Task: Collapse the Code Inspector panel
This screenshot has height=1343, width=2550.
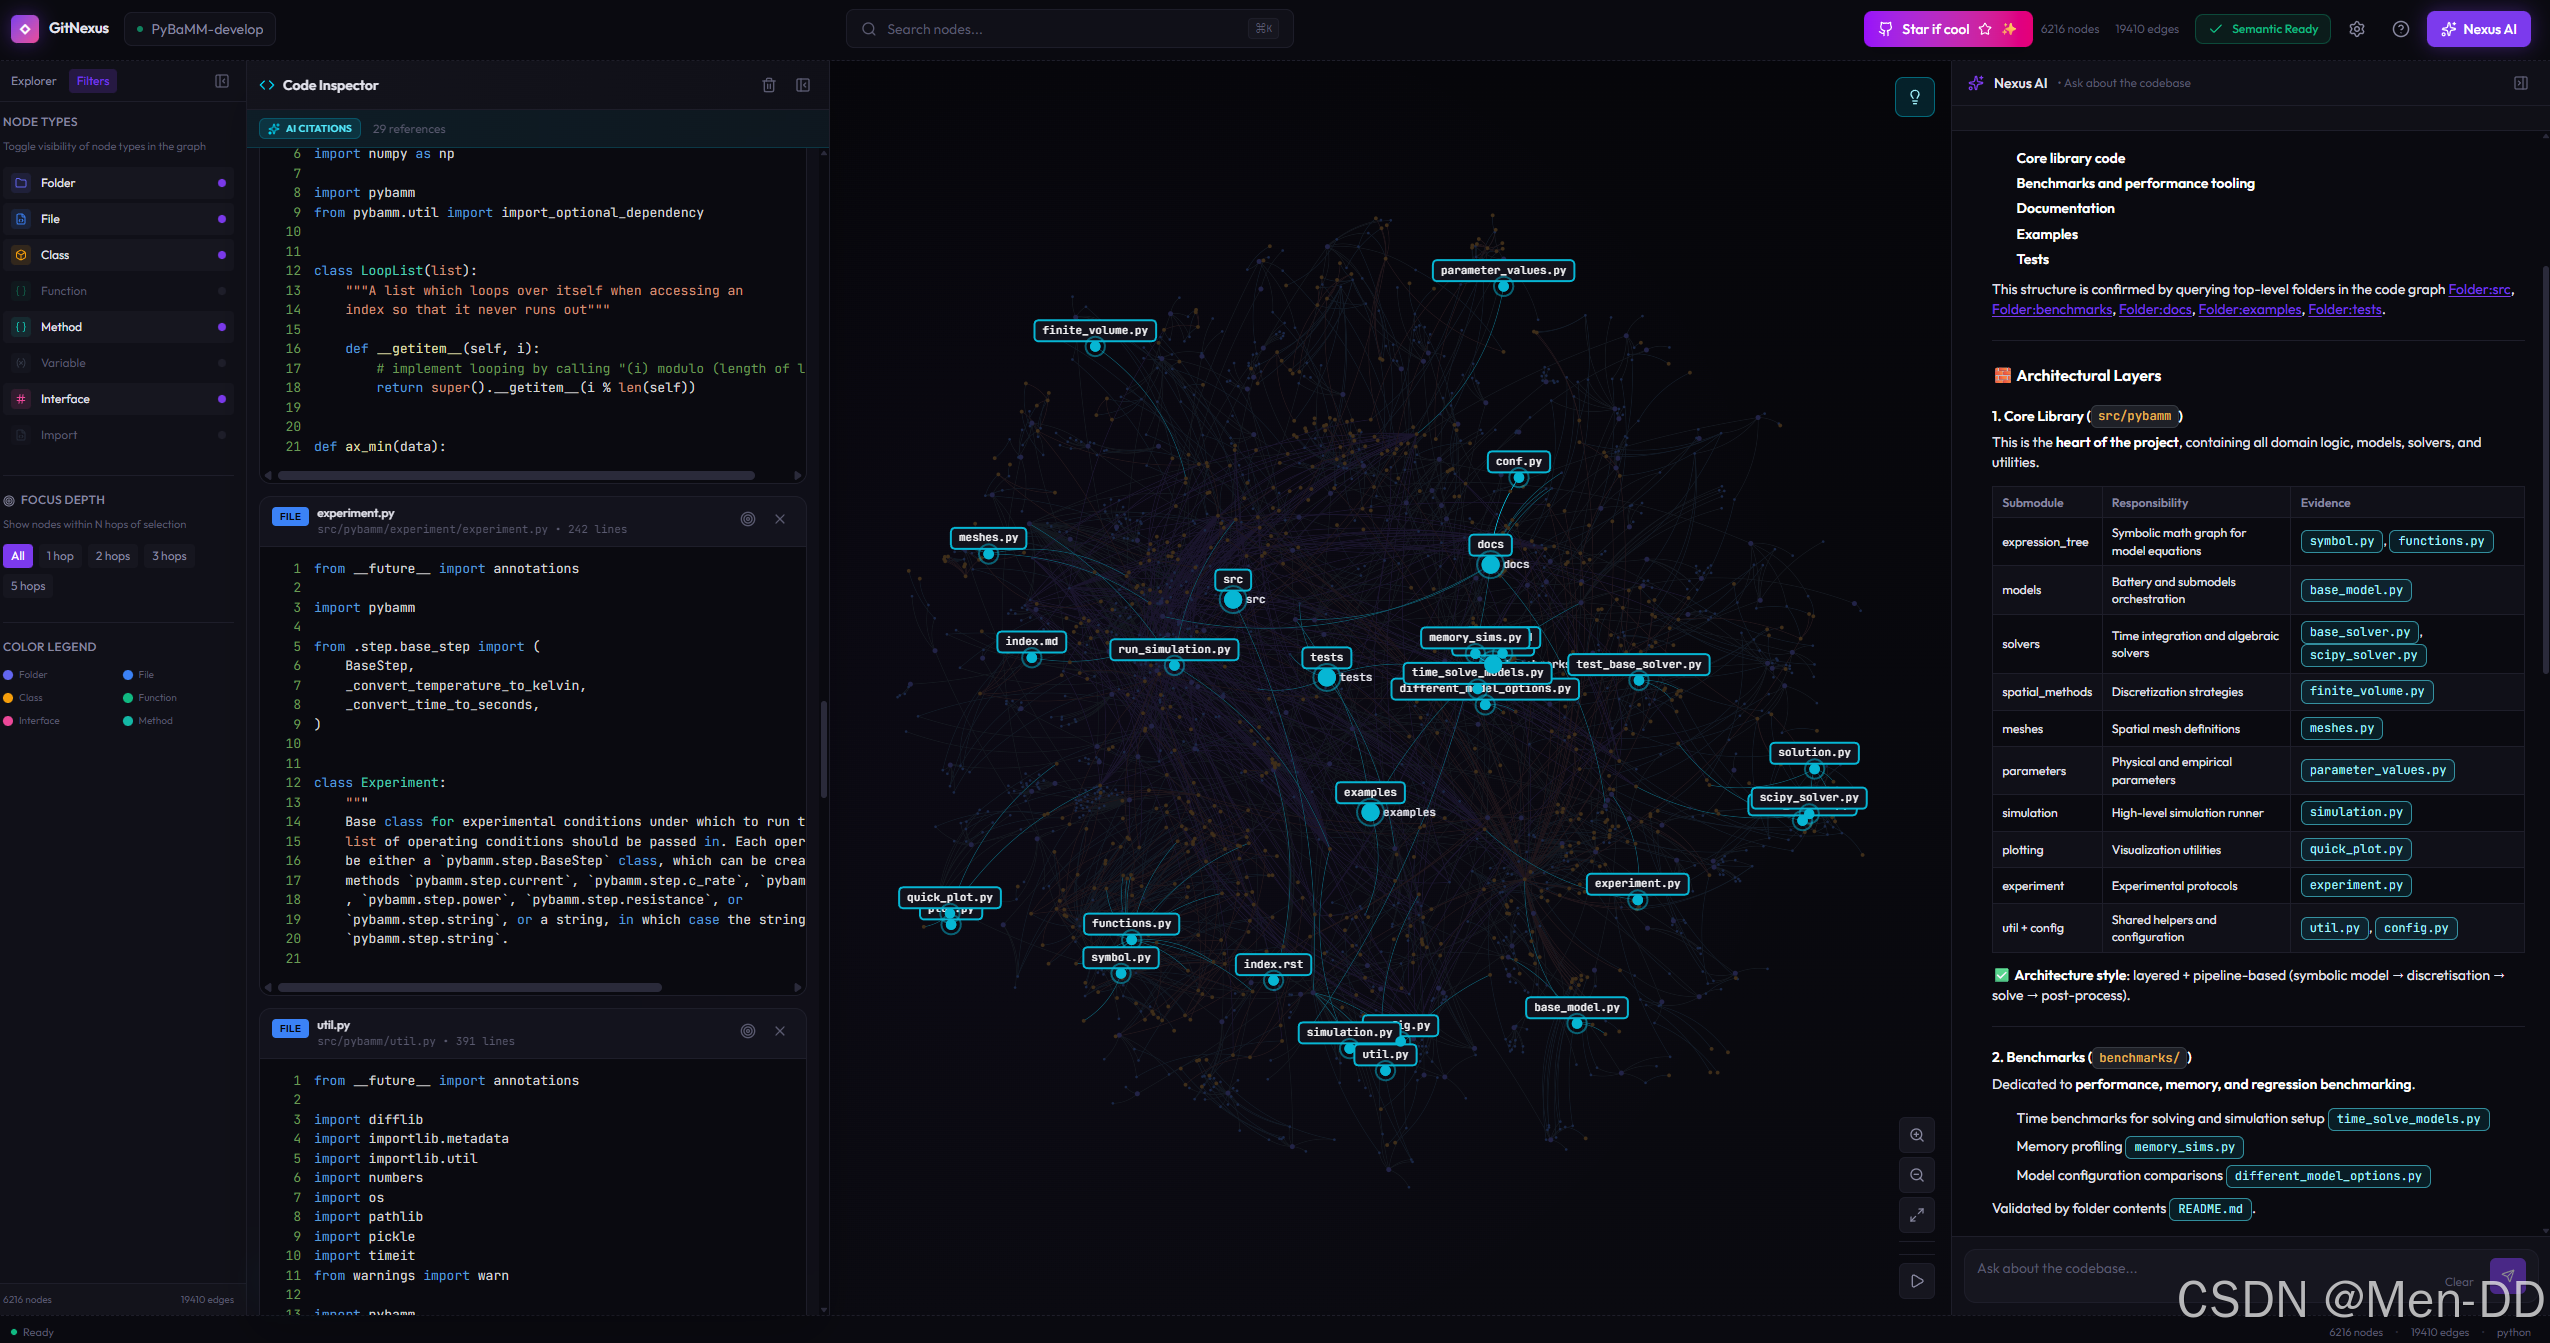Action: [x=802, y=85]
